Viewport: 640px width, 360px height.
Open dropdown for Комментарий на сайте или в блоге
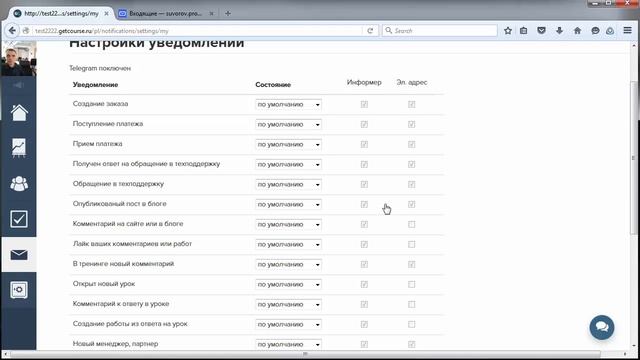click(288, 224)
